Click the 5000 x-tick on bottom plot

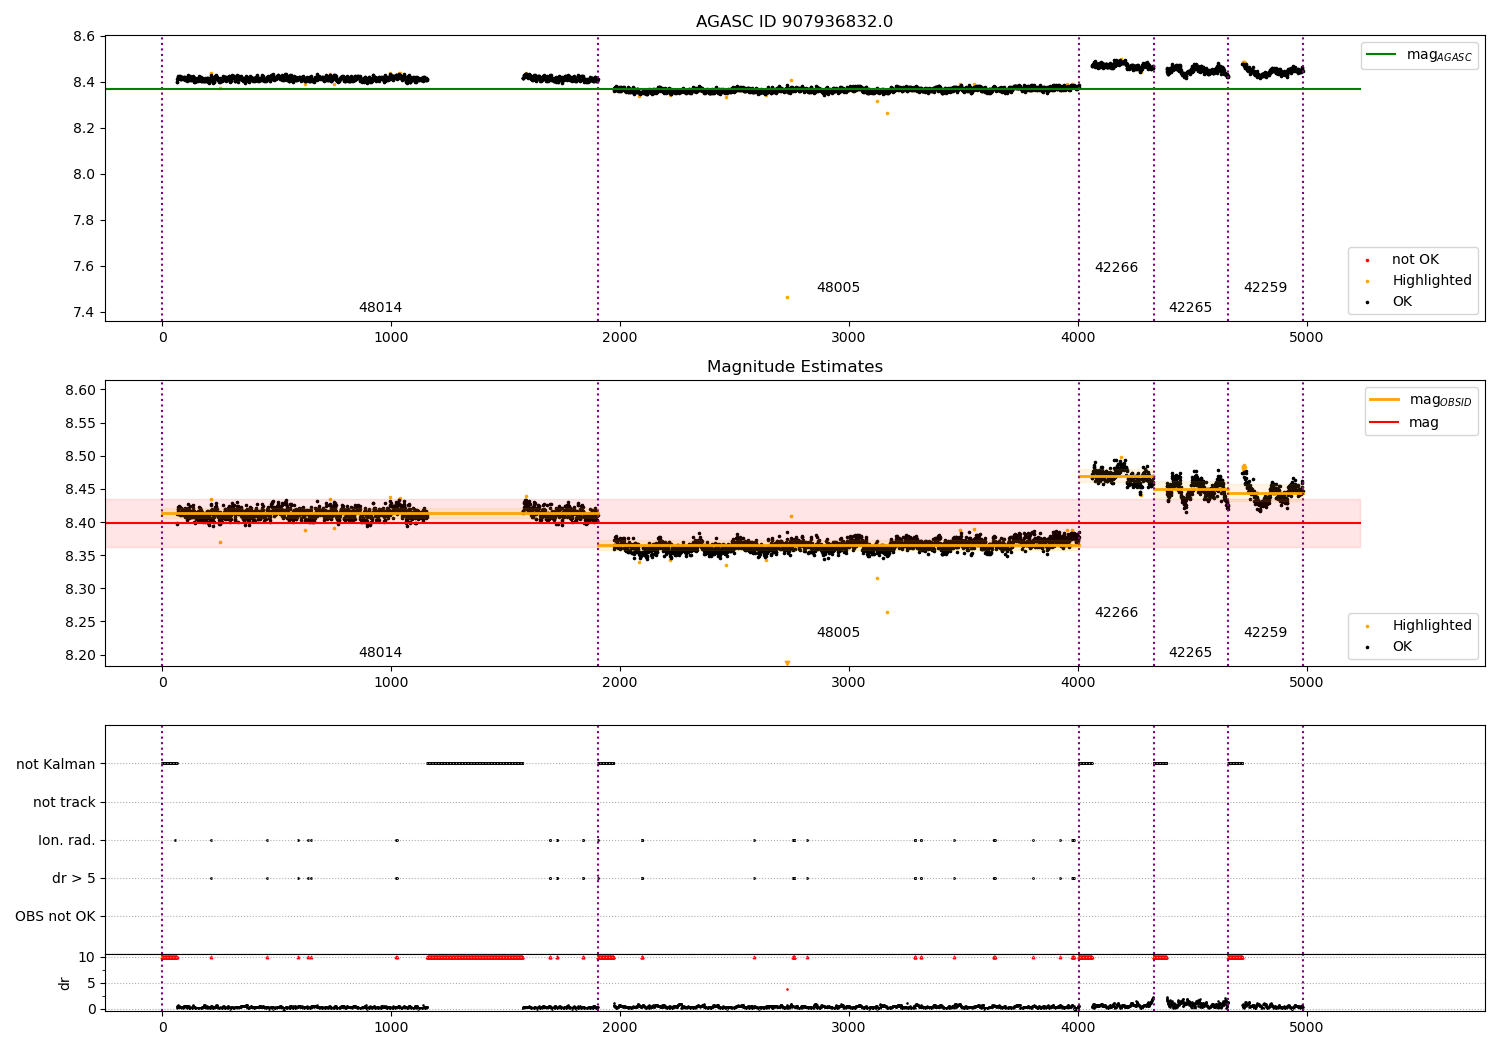1306,1028
